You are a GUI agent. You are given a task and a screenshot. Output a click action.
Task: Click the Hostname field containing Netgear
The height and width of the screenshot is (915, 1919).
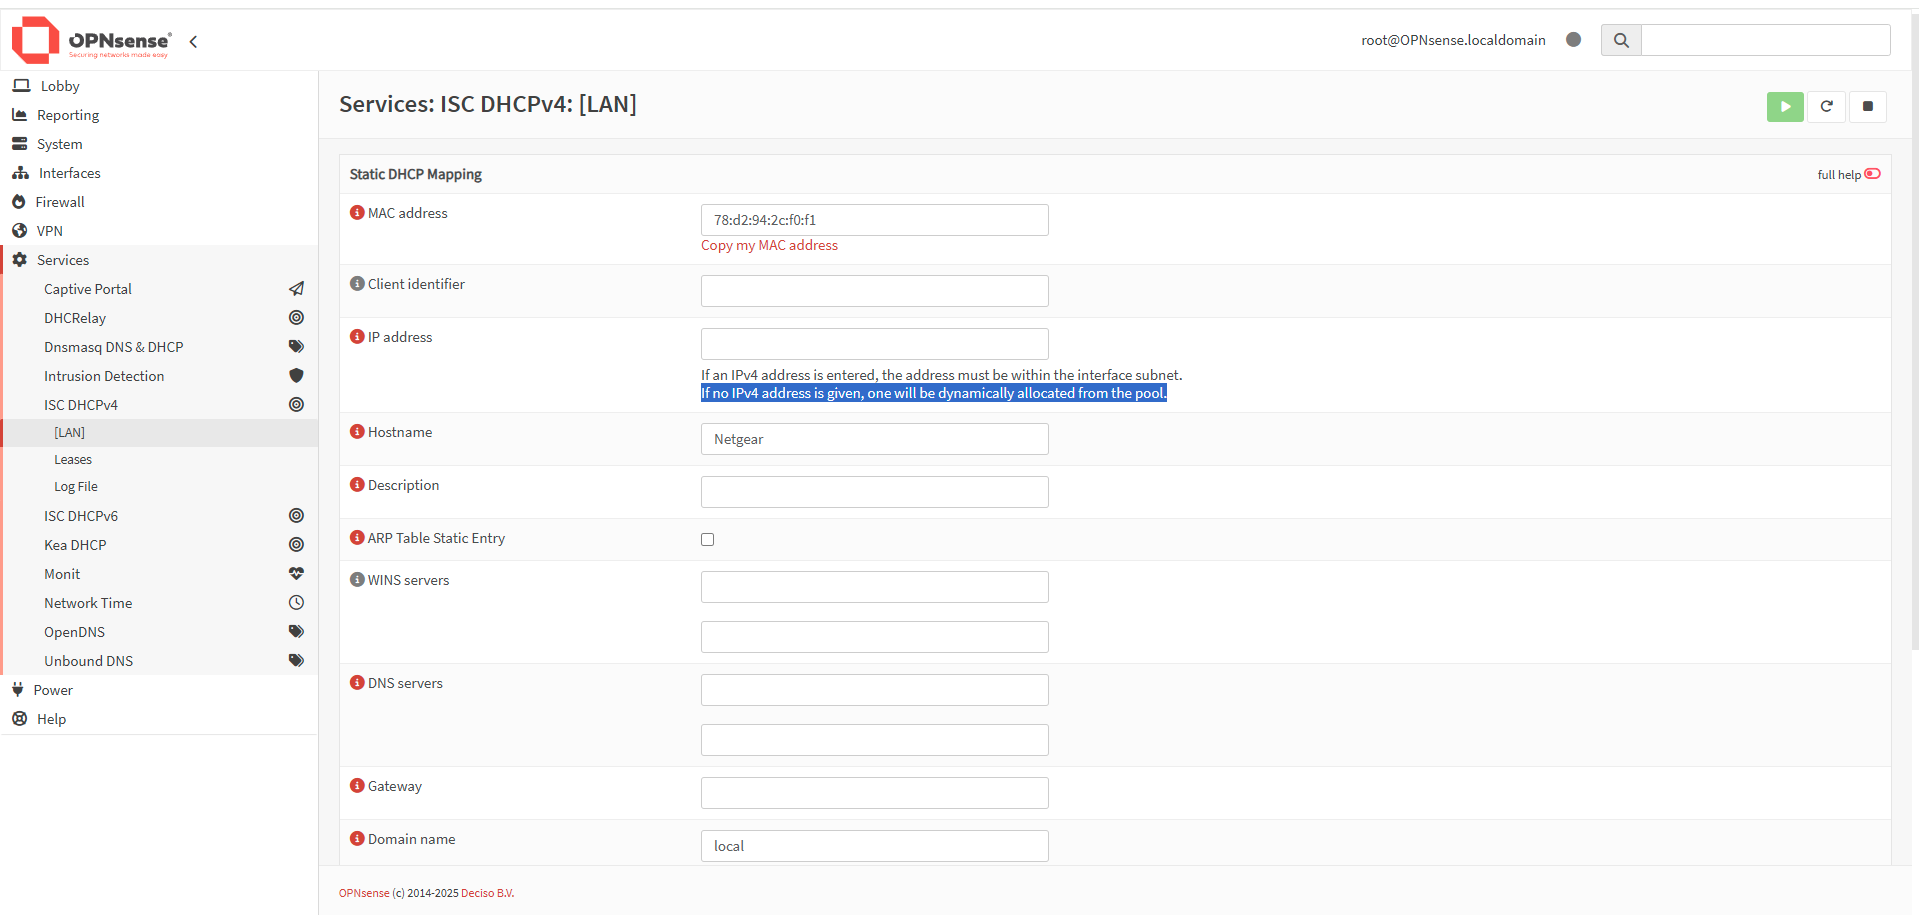point(875,439)
